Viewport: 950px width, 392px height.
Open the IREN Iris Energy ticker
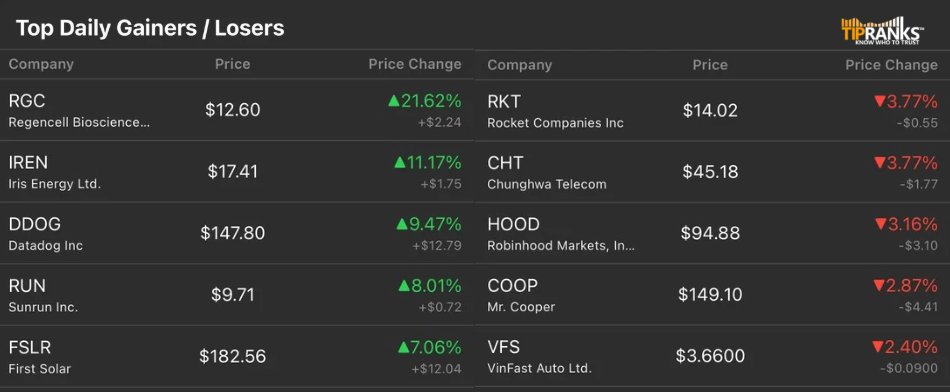[237, 171]
